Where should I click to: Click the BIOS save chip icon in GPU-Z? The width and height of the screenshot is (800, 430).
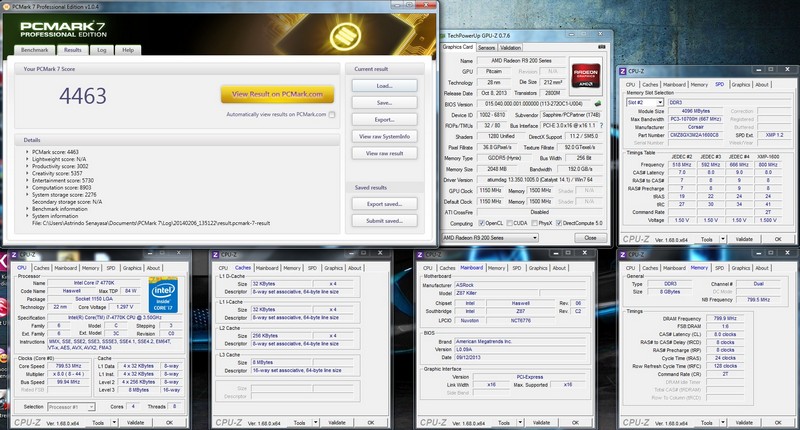click(x=597, y=104)
